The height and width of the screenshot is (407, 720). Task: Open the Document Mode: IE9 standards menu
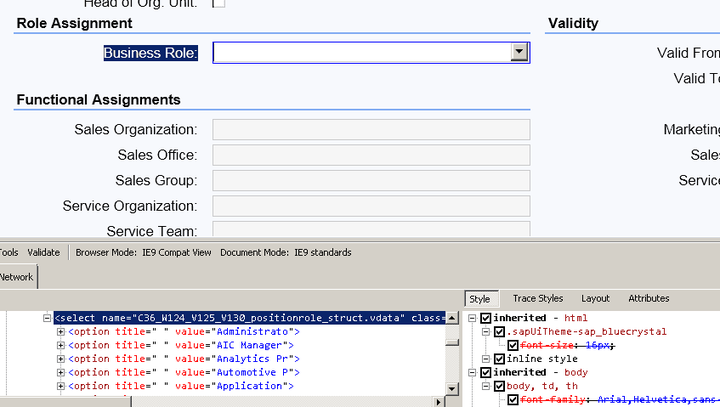(x=285, y=252)
